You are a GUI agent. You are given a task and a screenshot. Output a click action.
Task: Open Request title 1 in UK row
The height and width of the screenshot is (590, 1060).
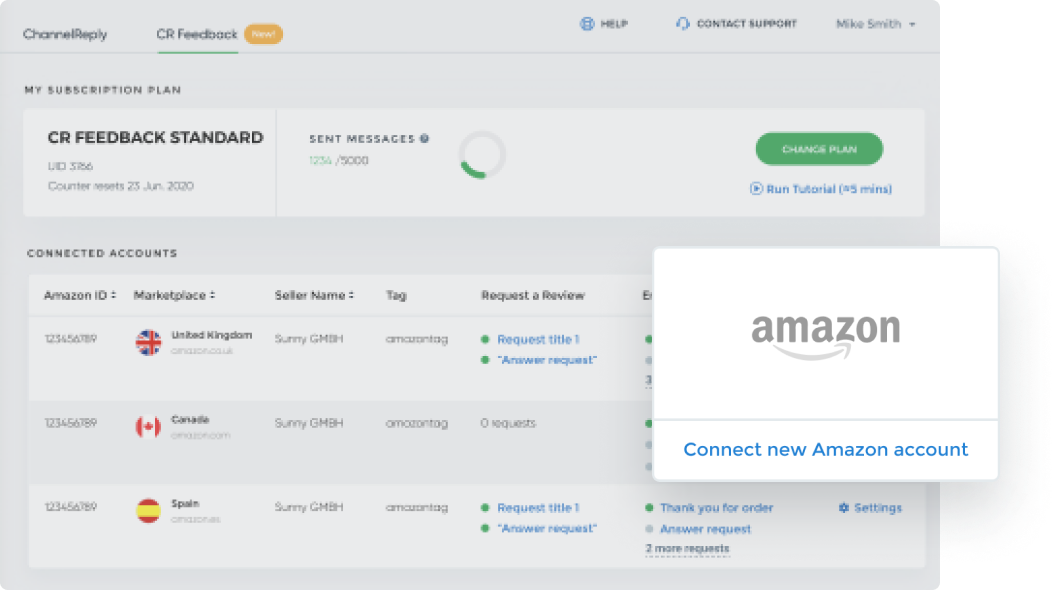(538, 339)
